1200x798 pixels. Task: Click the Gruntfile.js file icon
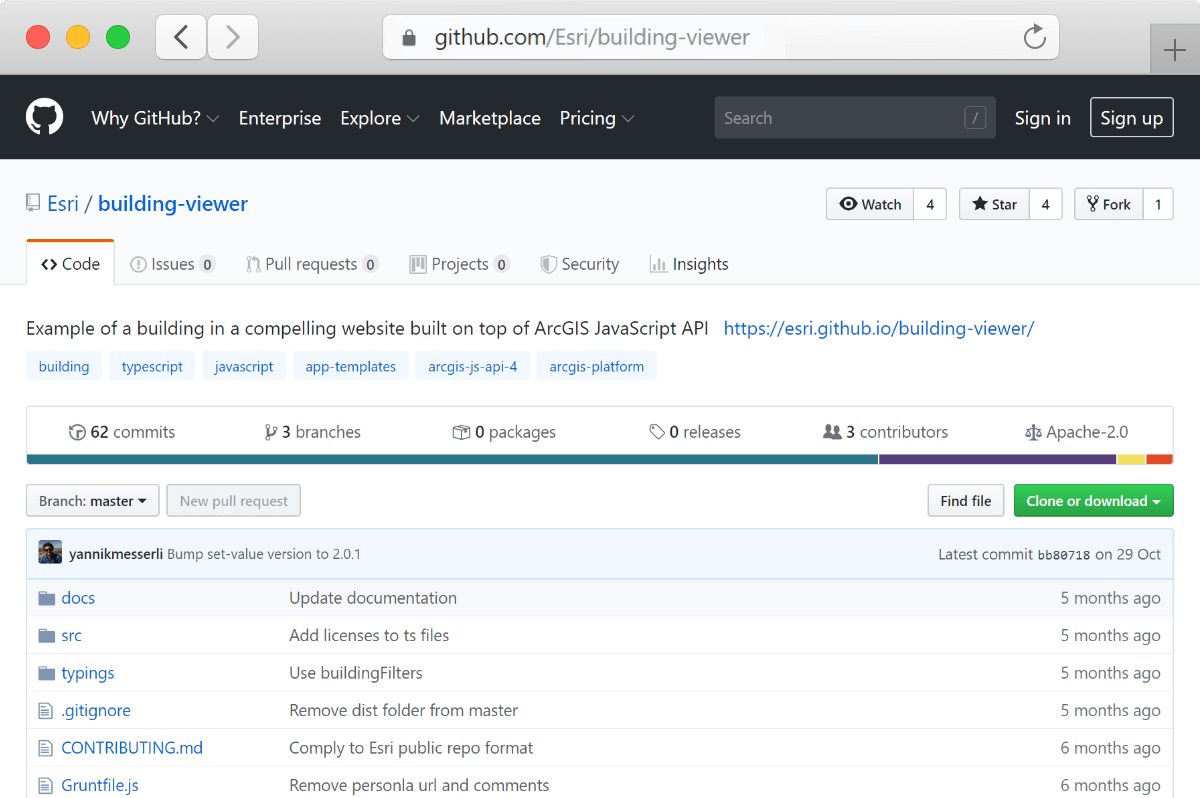[x=45, y=785]
